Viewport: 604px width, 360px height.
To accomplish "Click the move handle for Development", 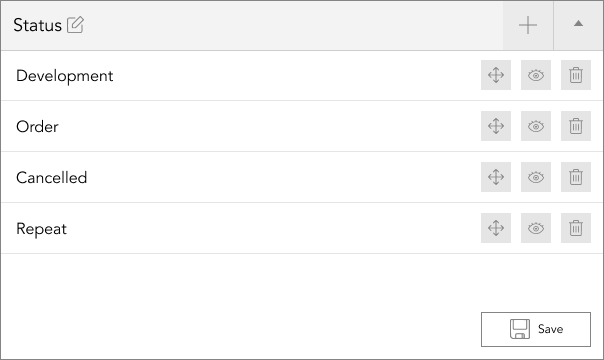I will pyautogui.click(x=496, y=75).
